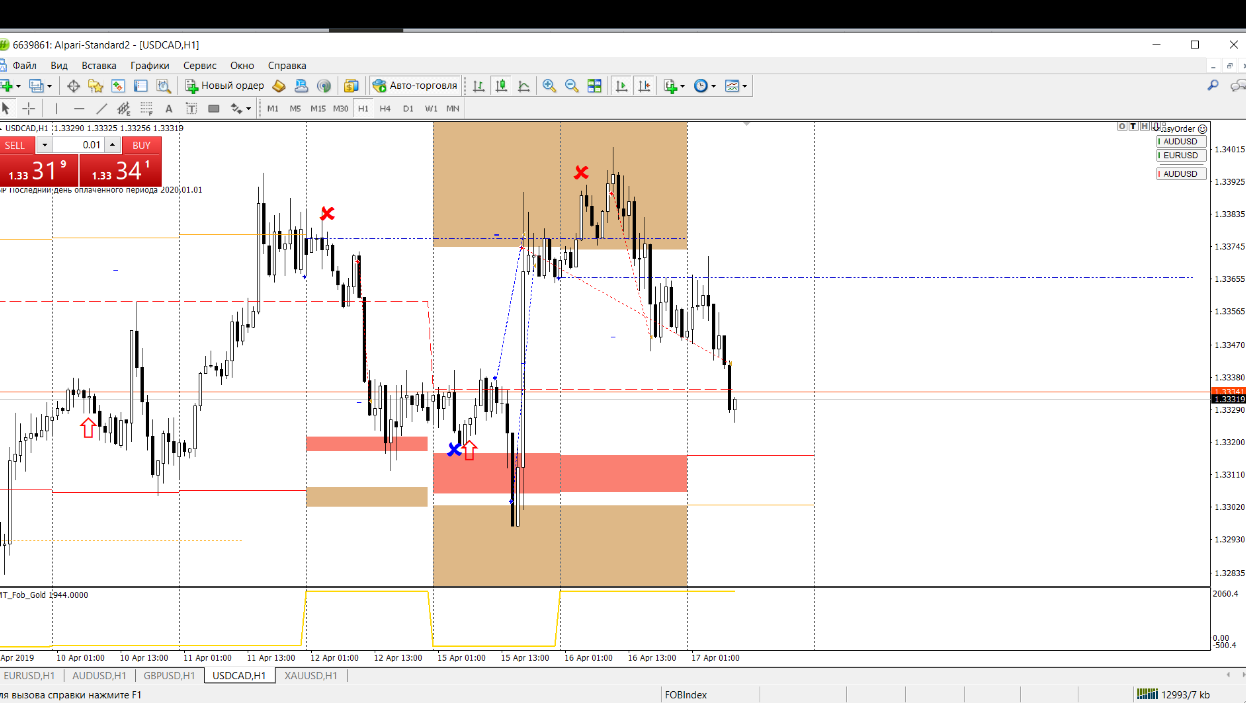Screen dimensions: 1246x703
Task: Open the Графики menu
Action: (x=149, y=65)
